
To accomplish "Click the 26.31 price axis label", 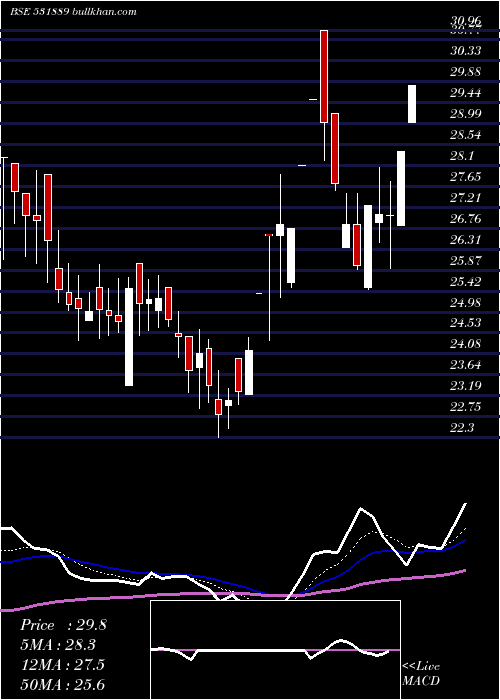I will tap(466, 240).
